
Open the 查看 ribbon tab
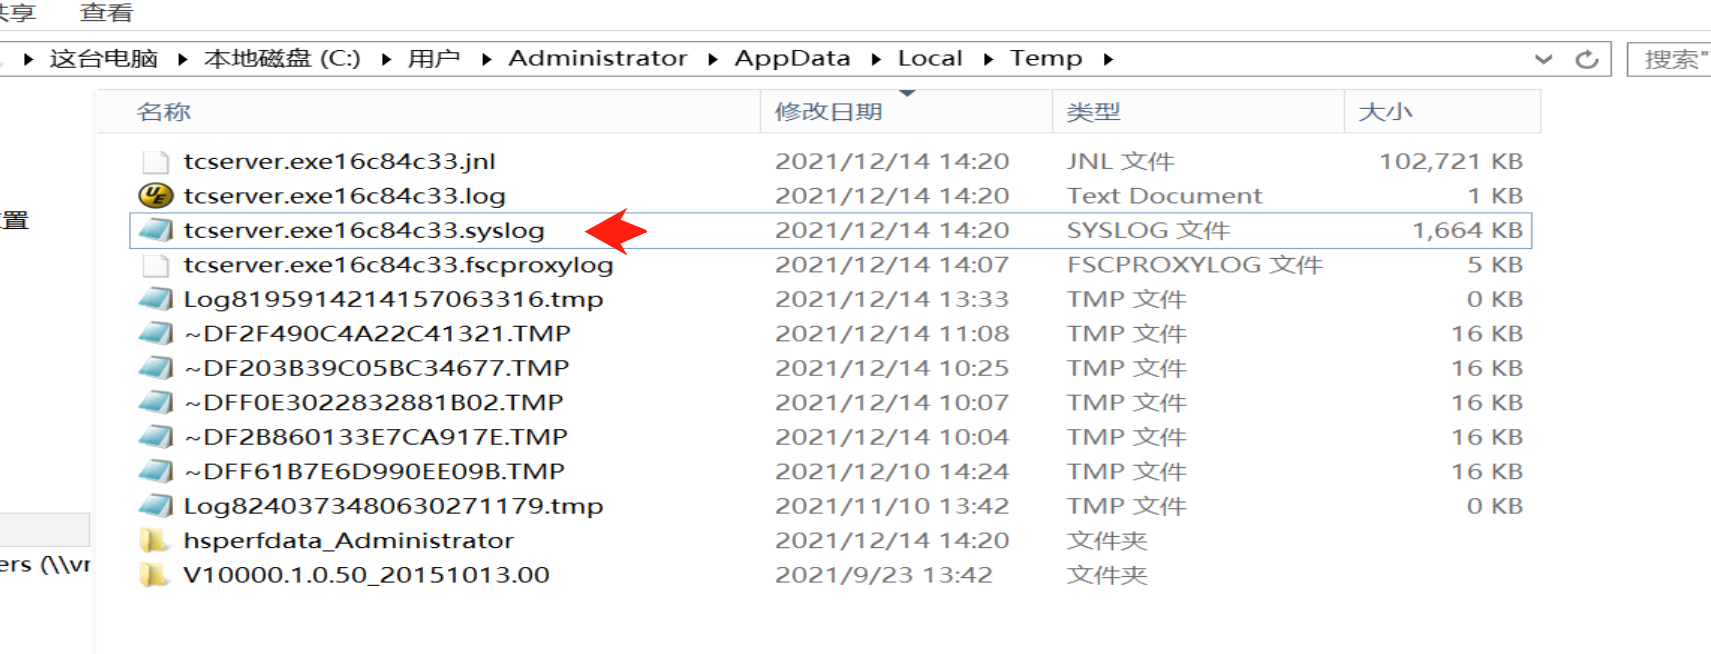[106, 13]
